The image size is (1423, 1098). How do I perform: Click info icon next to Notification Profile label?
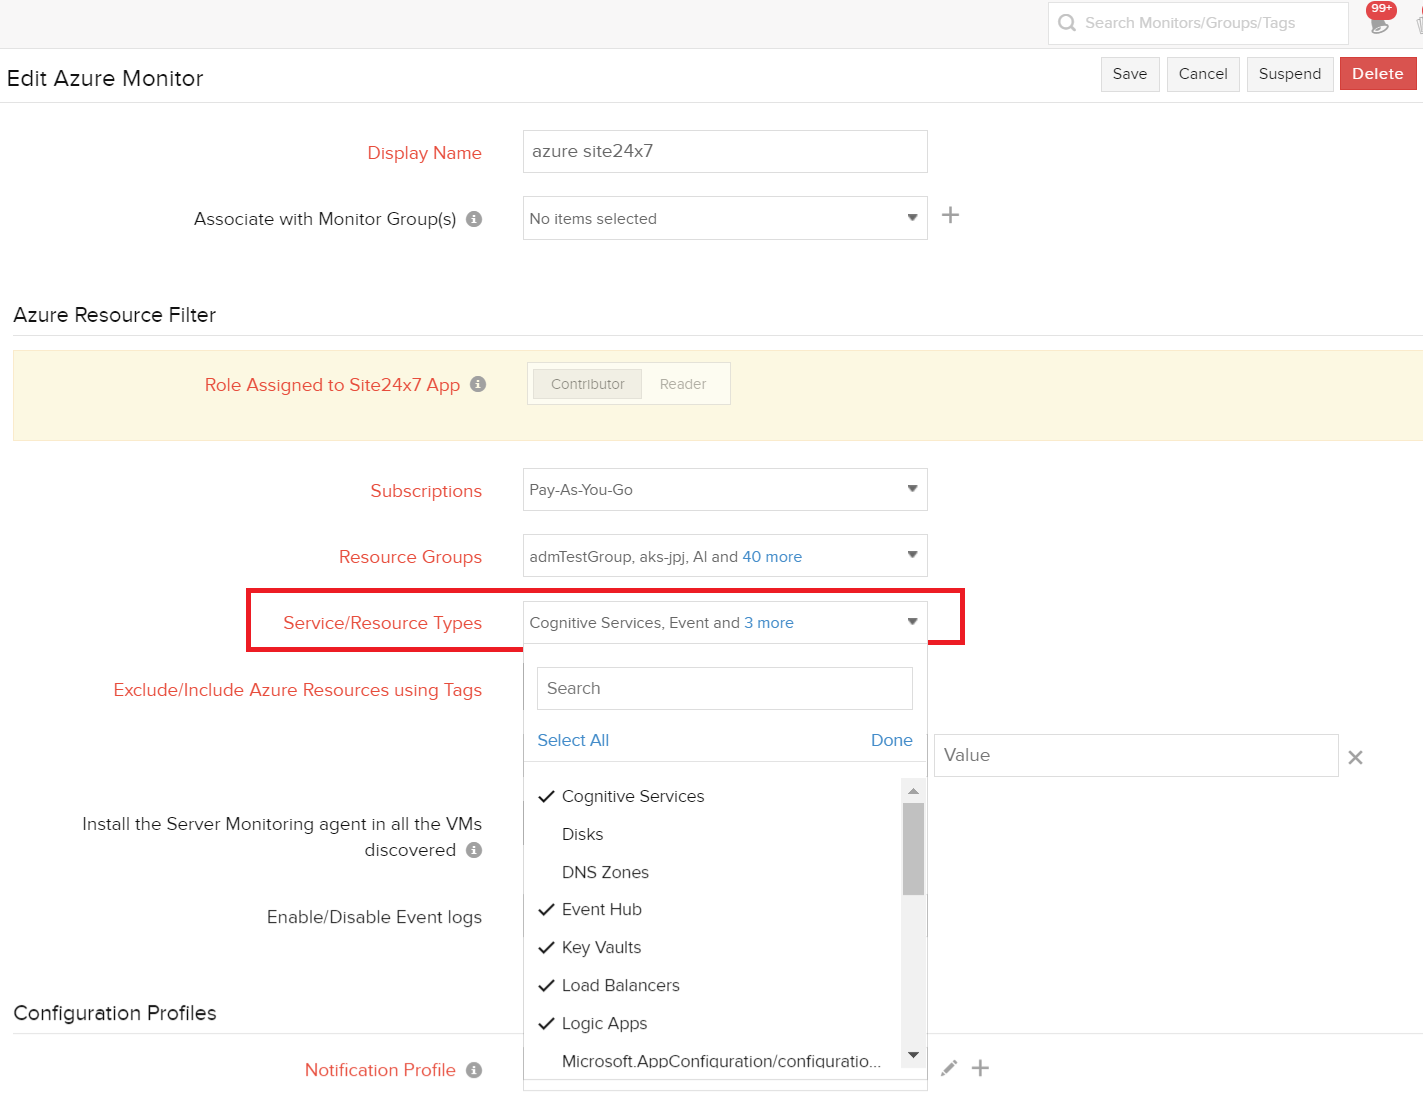click(x=474, y=1070)
